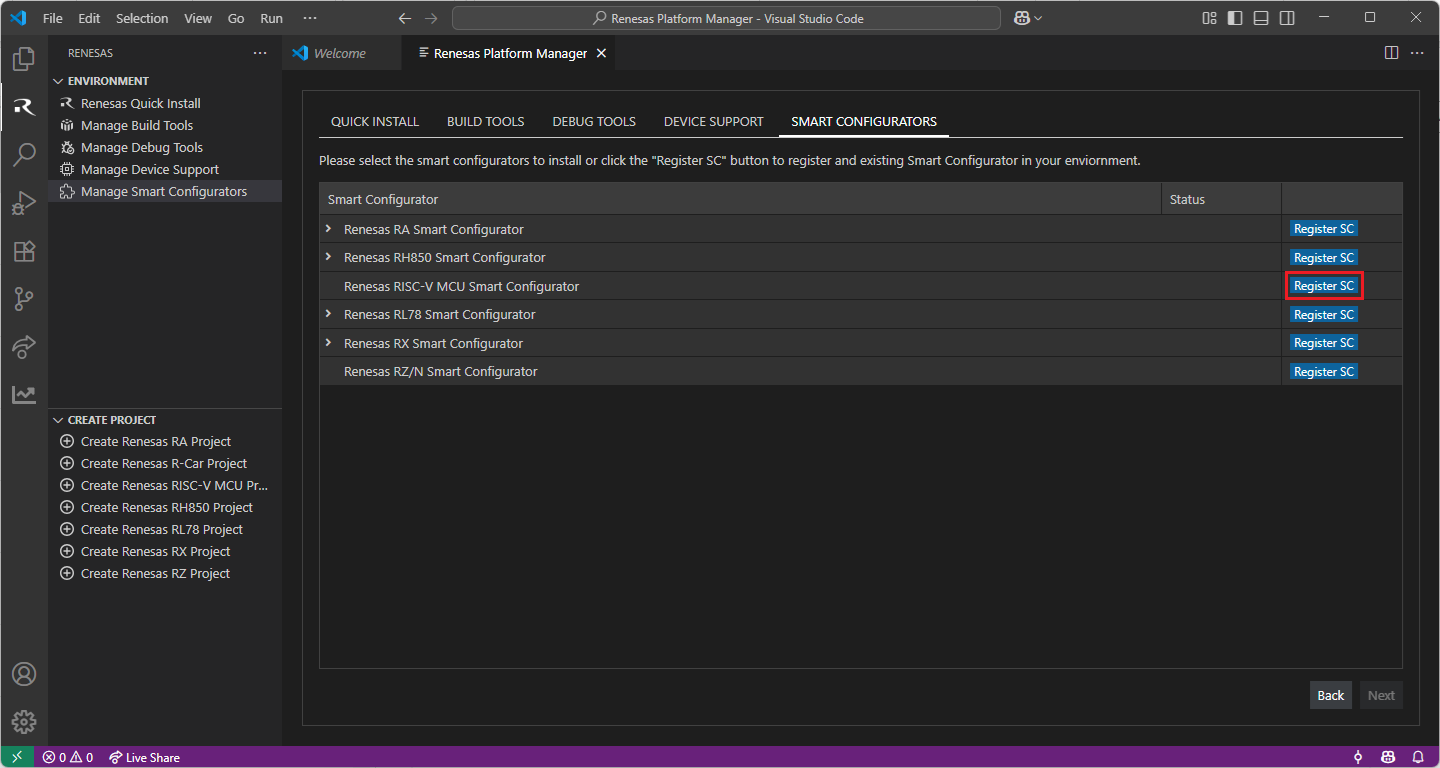Open Source Control view icon

24,299
